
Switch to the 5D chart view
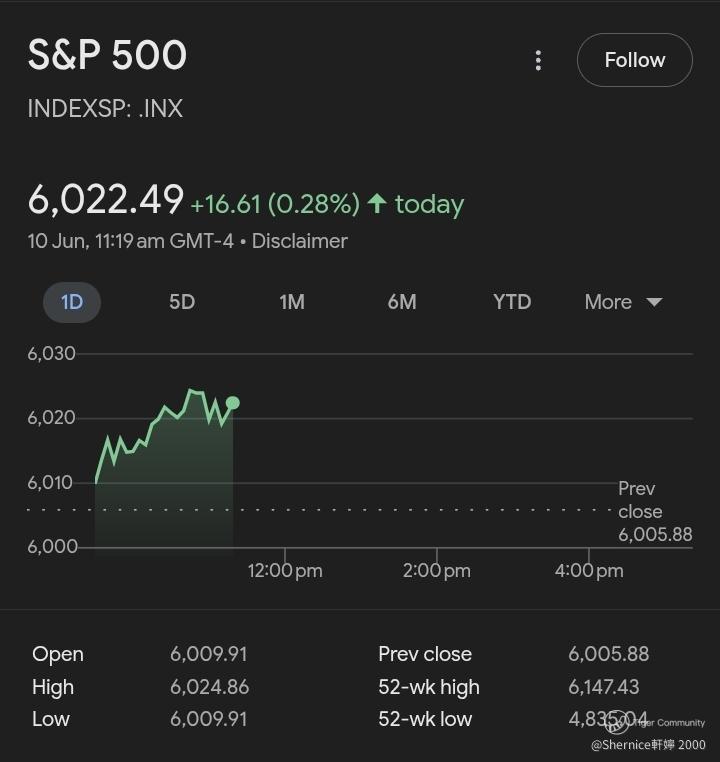click(182, 302)
